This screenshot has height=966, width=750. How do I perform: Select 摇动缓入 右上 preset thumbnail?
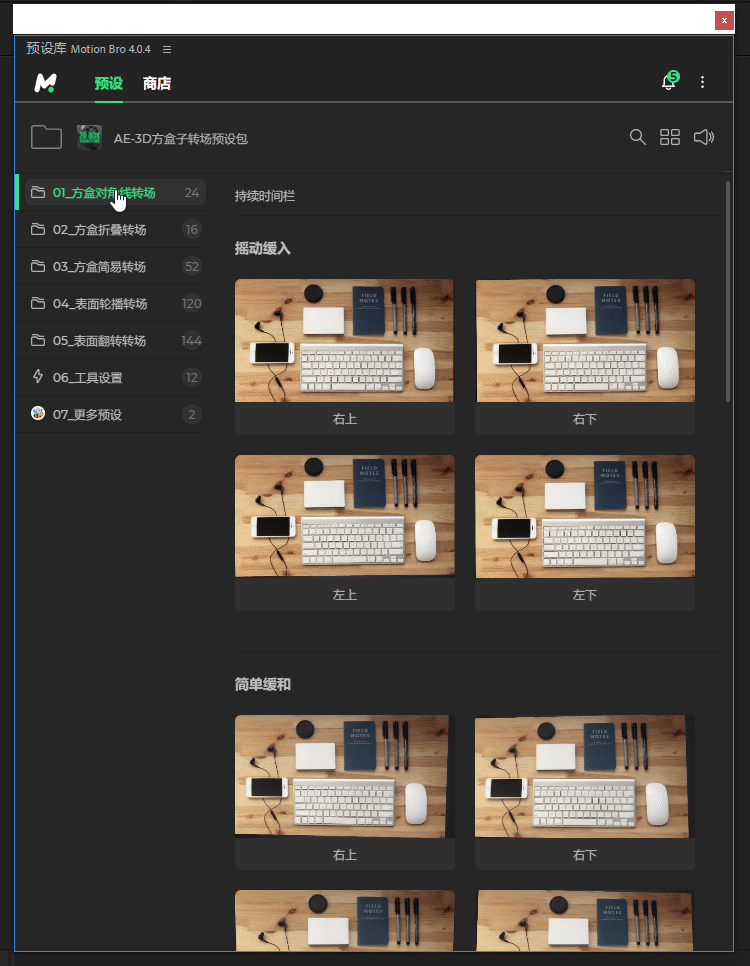coord(344,340)
